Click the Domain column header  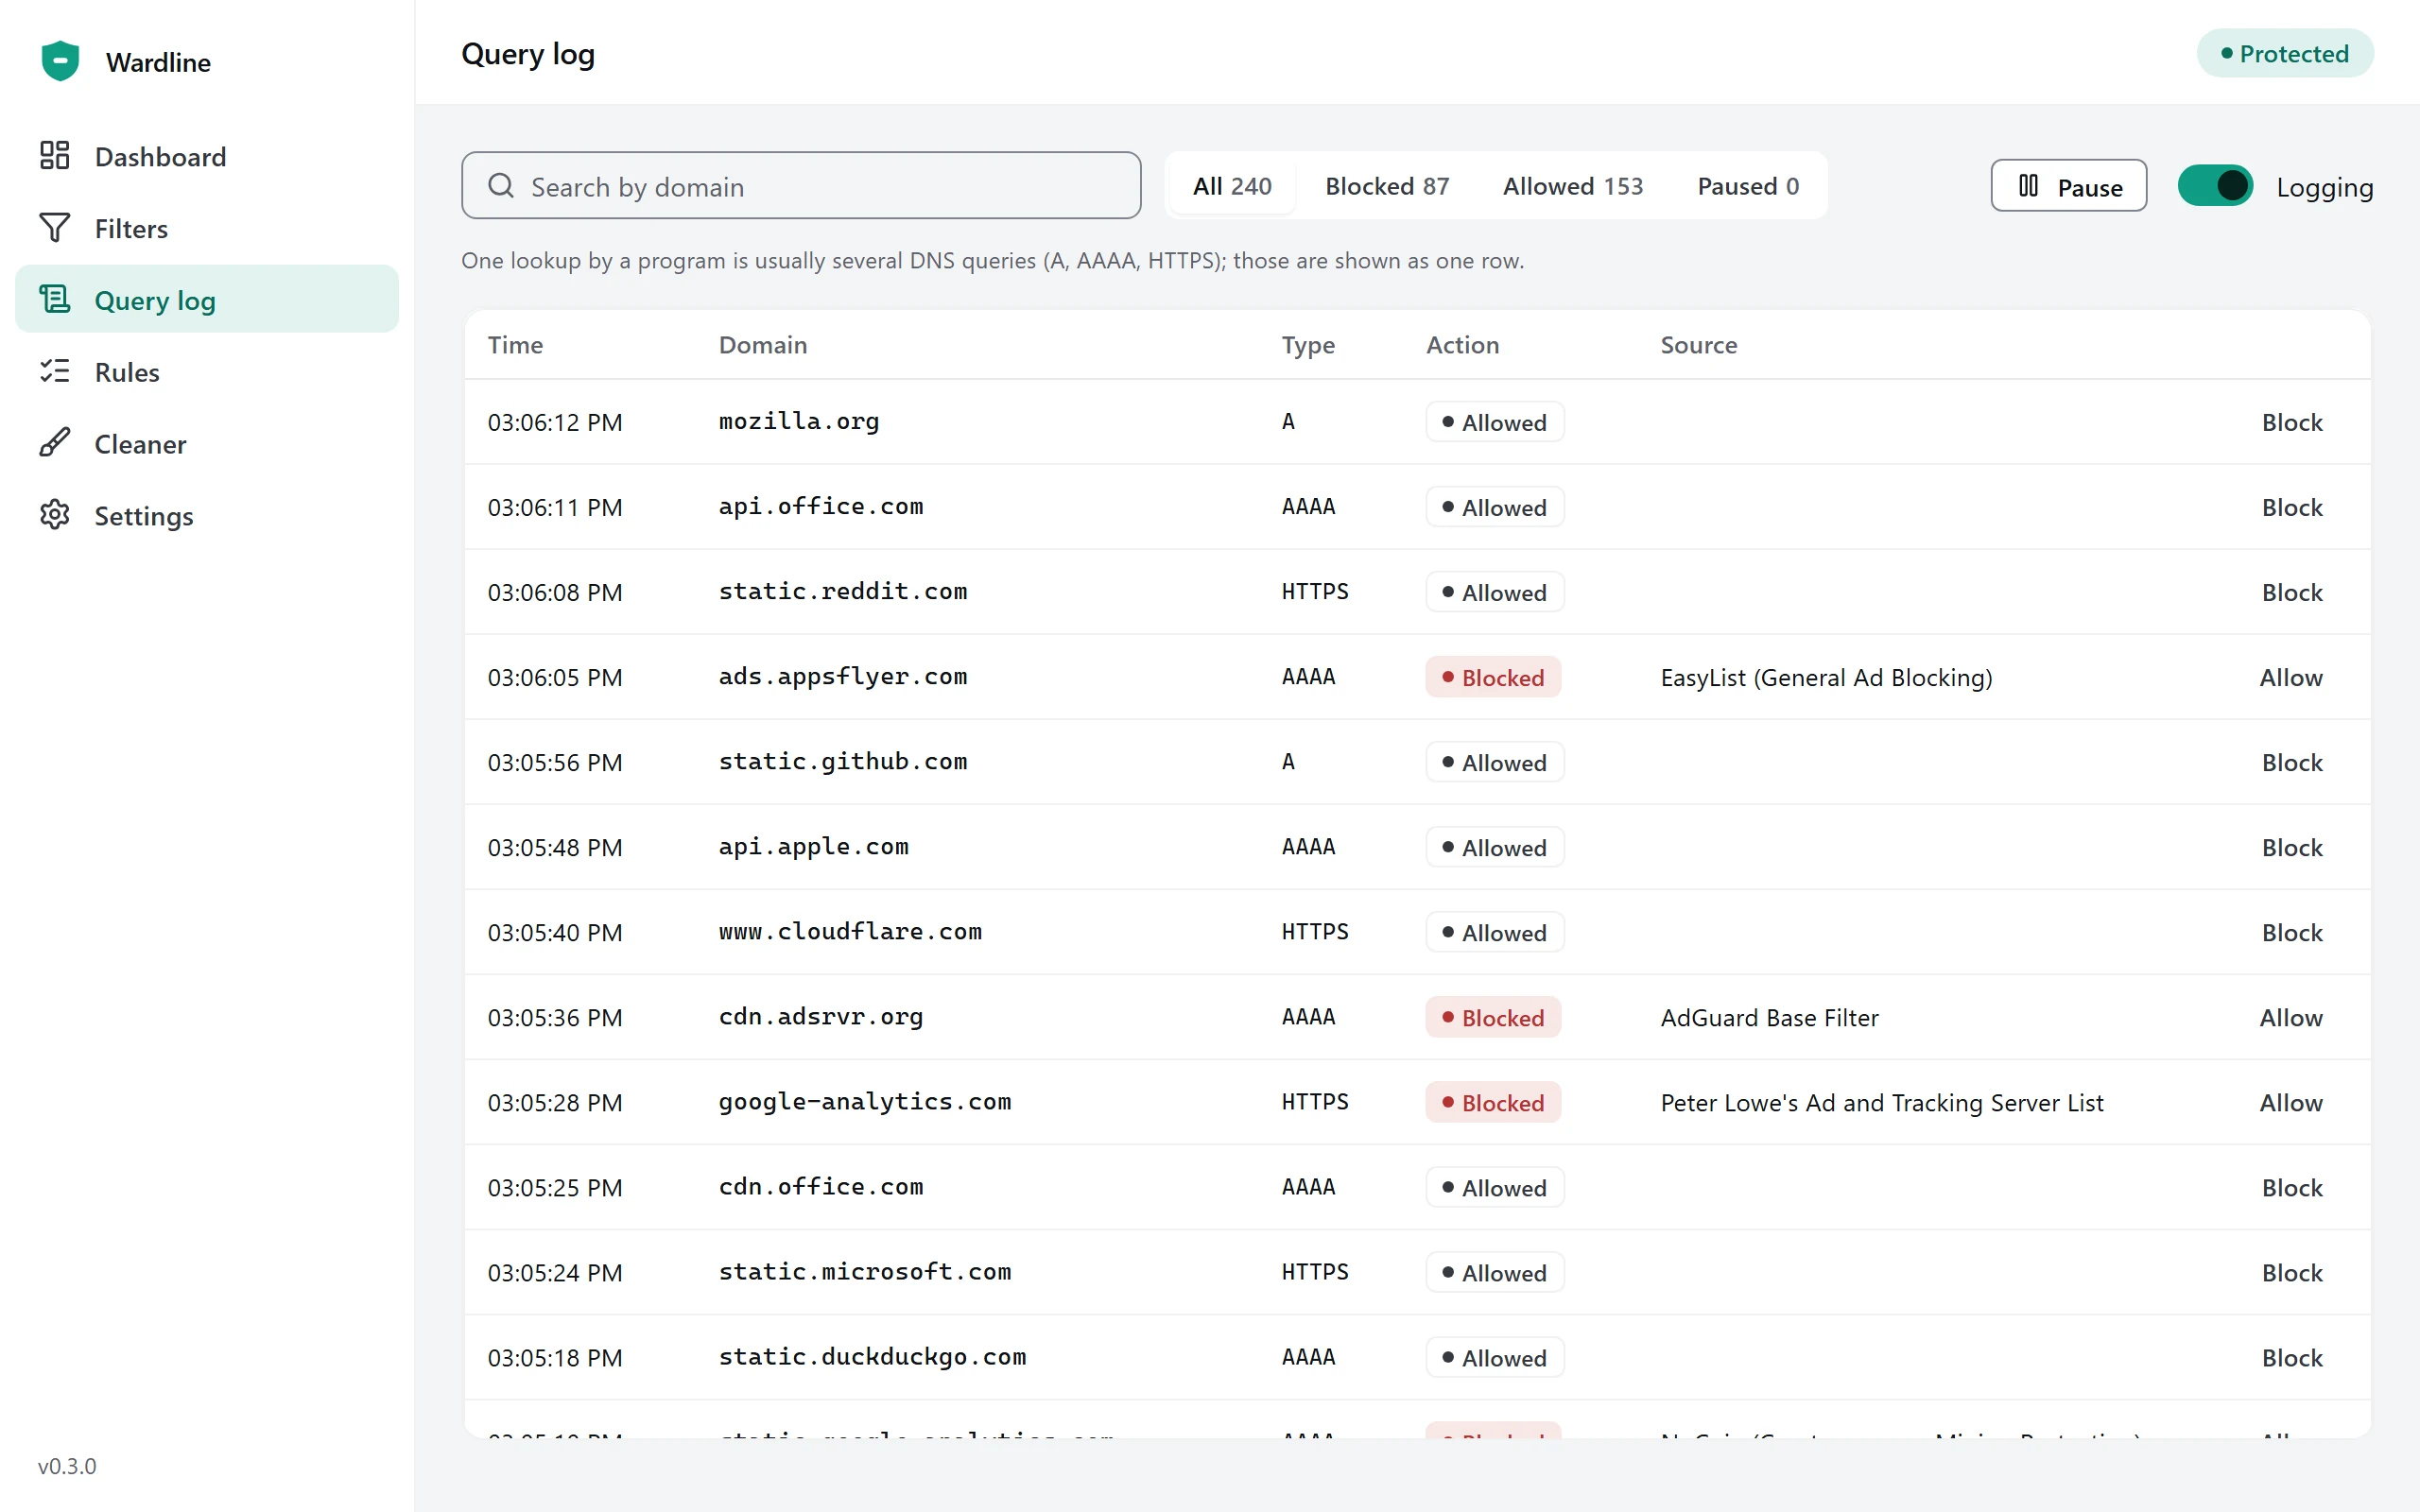click(763, 345)
